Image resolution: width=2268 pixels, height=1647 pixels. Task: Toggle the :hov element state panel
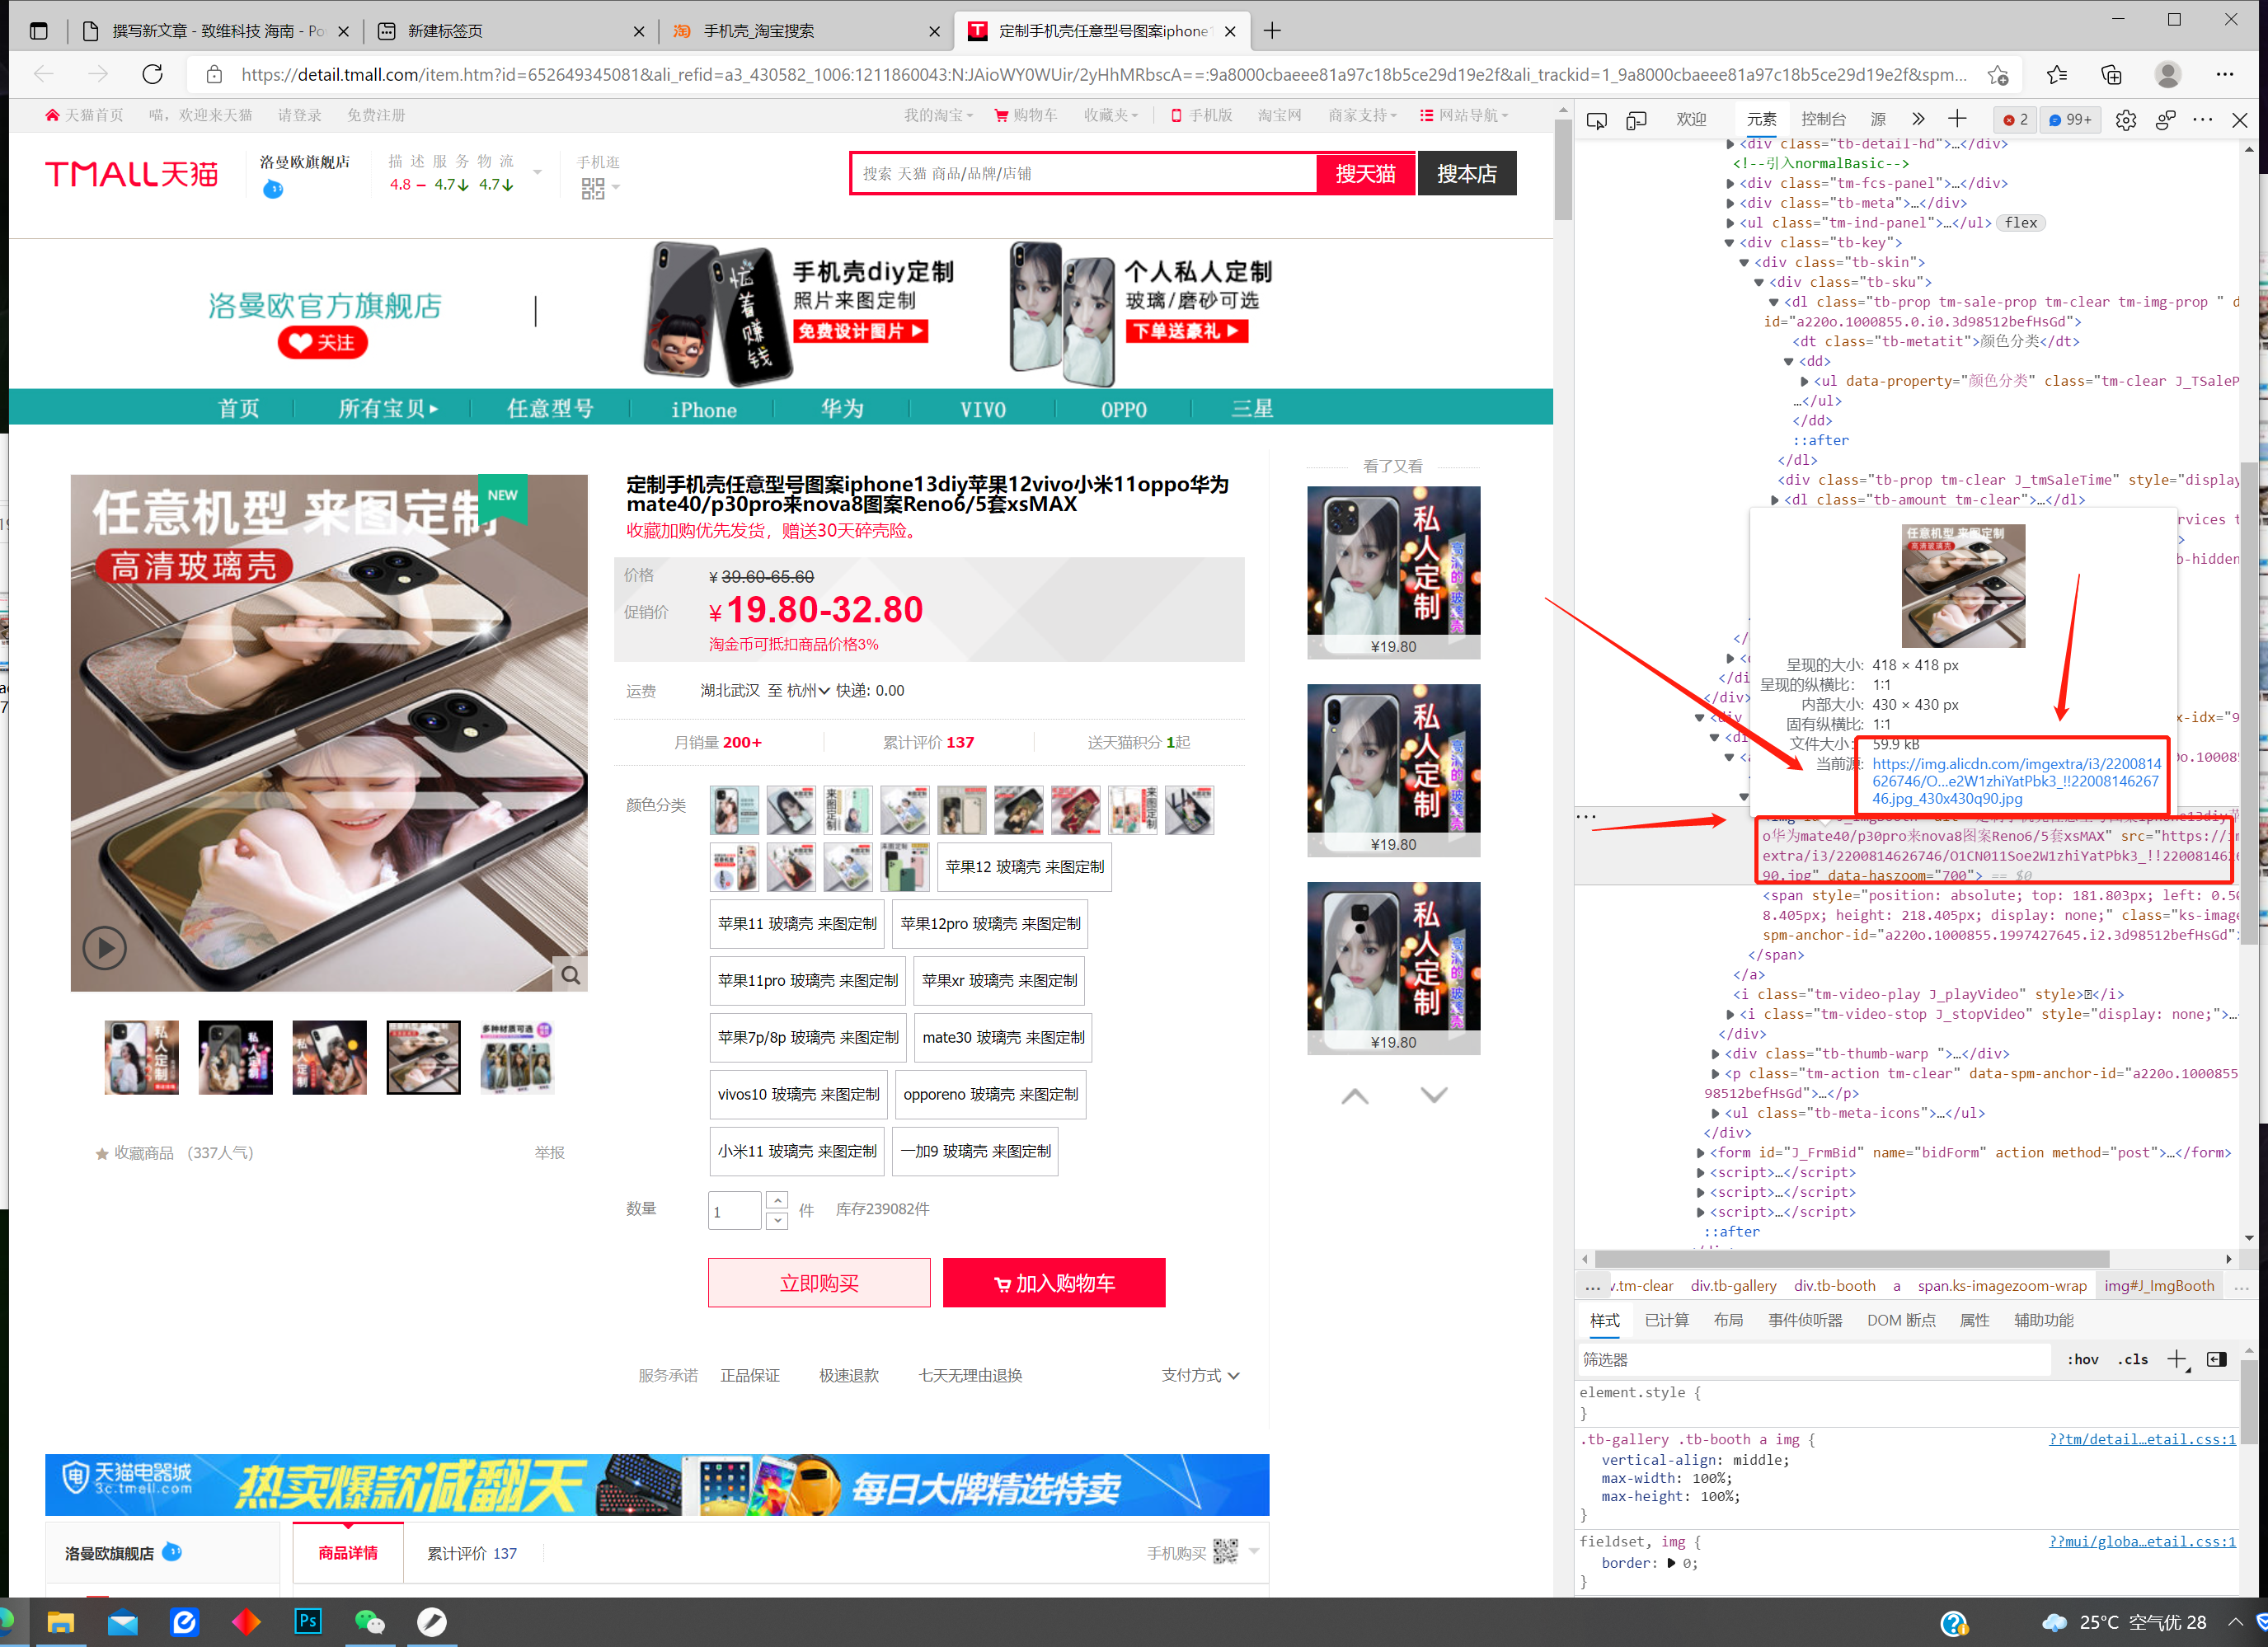coord(2083,1360)
